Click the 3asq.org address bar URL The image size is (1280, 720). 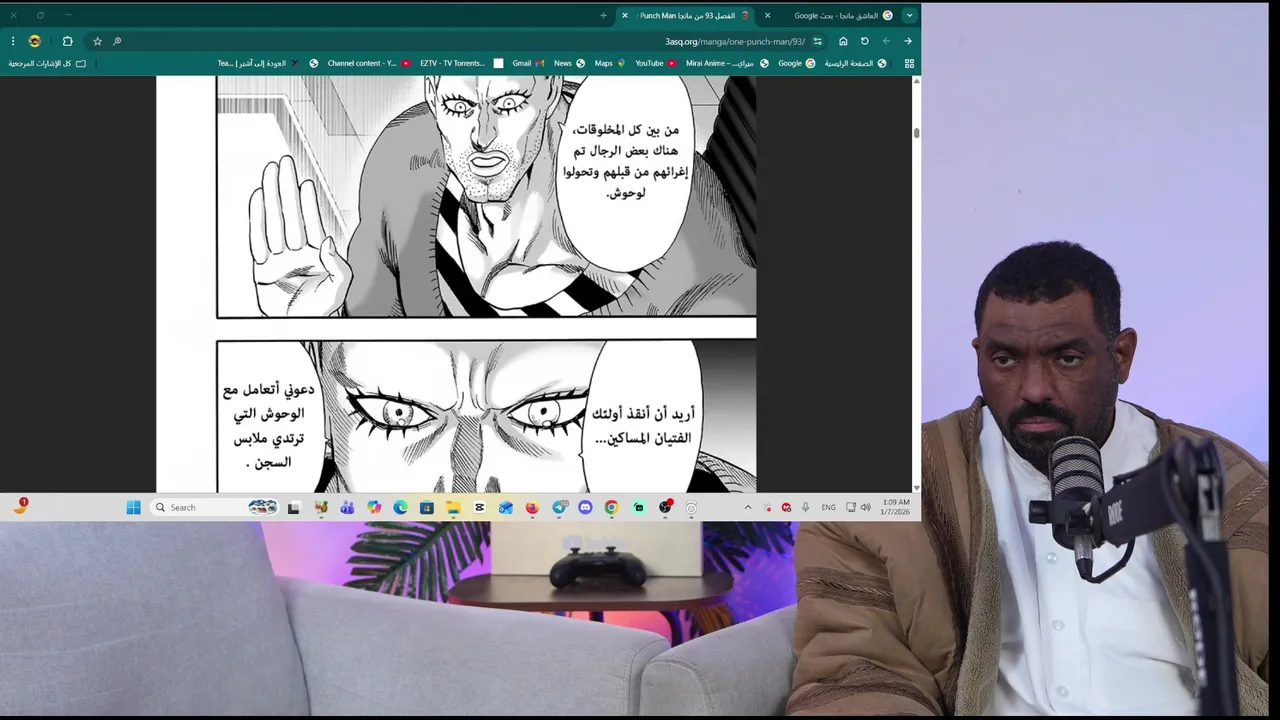pyautogui.click(x=734, y=41)
